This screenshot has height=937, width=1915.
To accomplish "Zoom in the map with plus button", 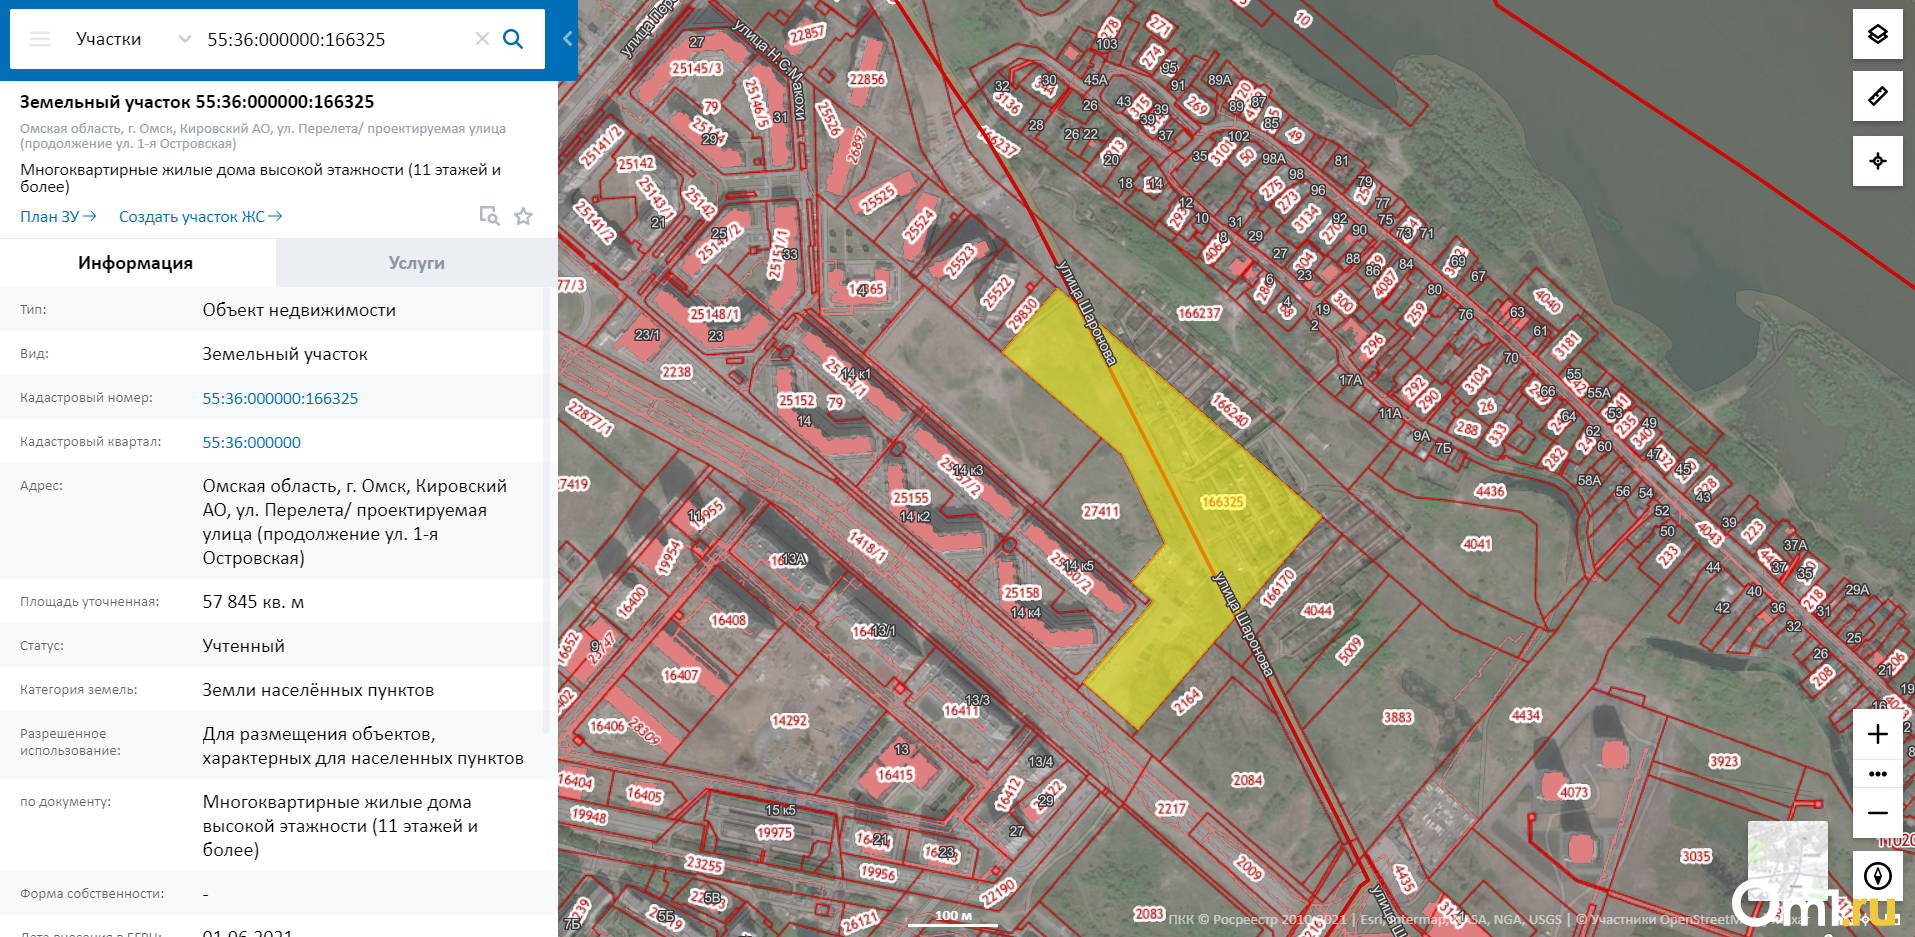I will click(1877, 734).
